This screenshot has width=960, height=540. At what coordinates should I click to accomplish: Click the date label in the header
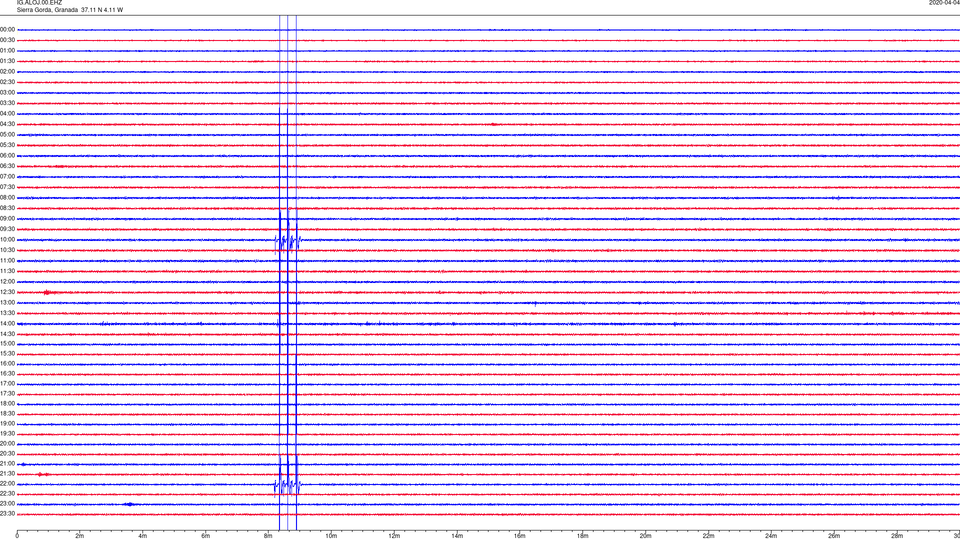[944, 3]
